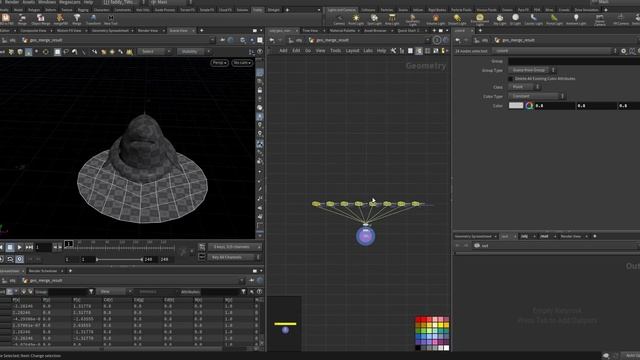Click the Transform shelf tool
Image resolution: width=640 pixels, height=360 pixels.
[93, 19]
